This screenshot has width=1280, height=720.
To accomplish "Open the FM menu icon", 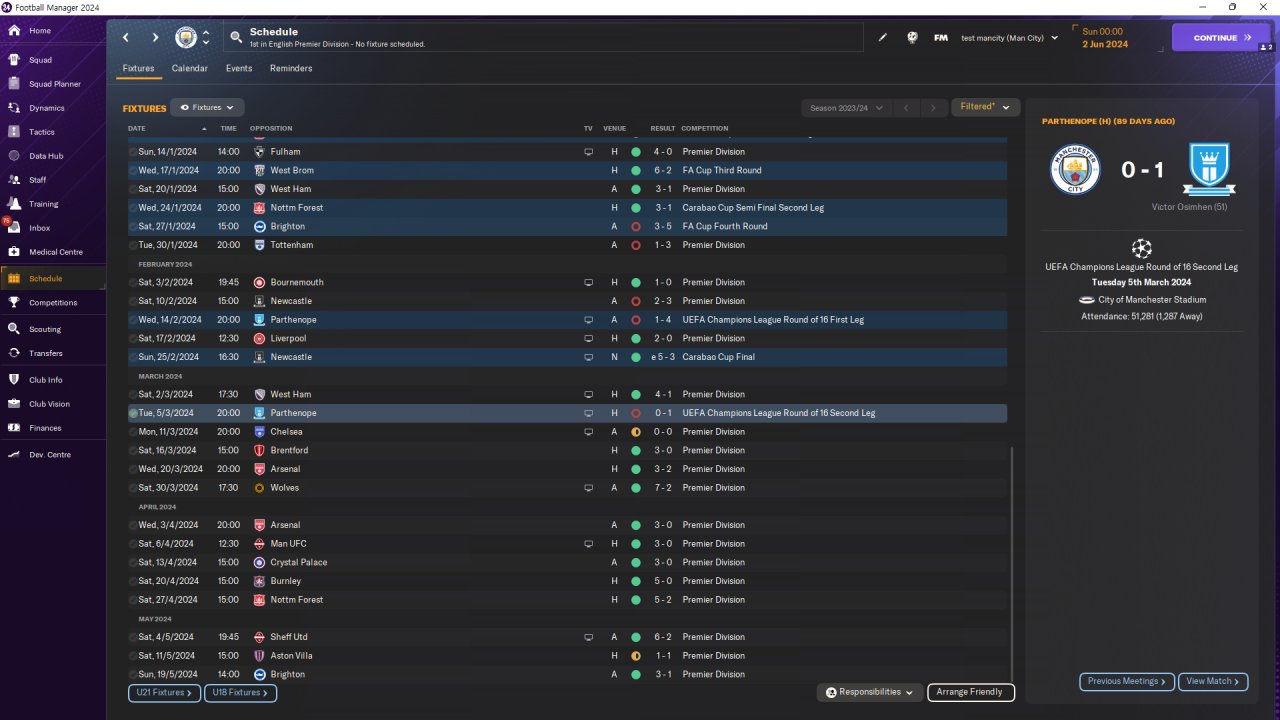I will click(941, 38).
